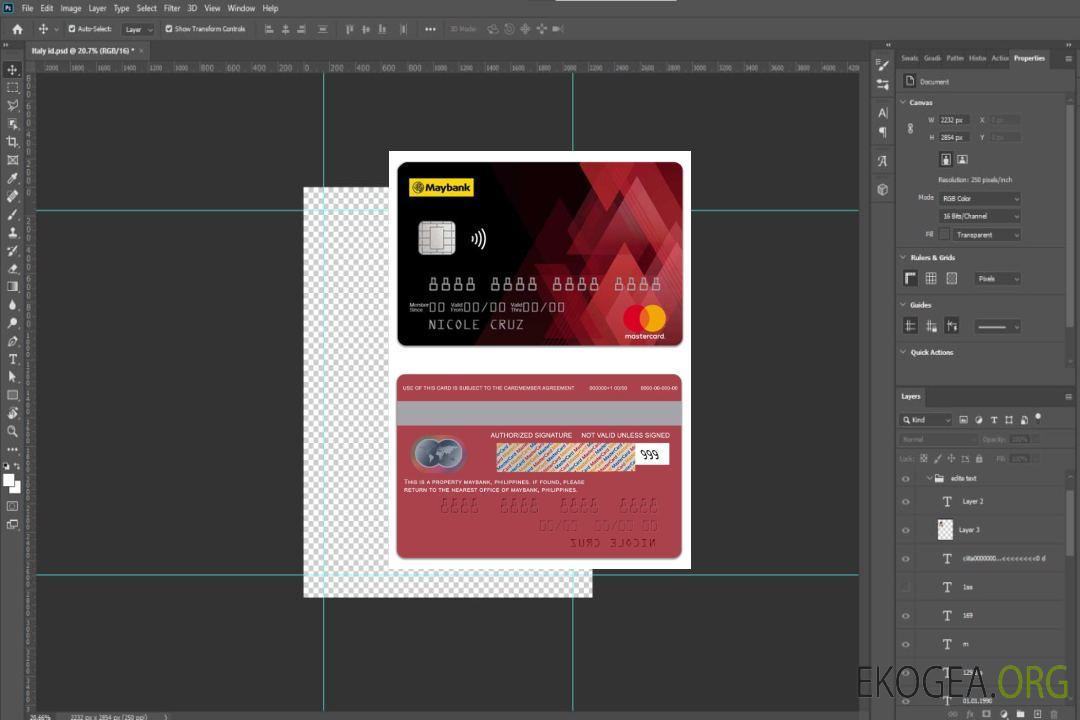1080x720 pixels.
Task: Select the Zoom tool
Action: point(12,431)
